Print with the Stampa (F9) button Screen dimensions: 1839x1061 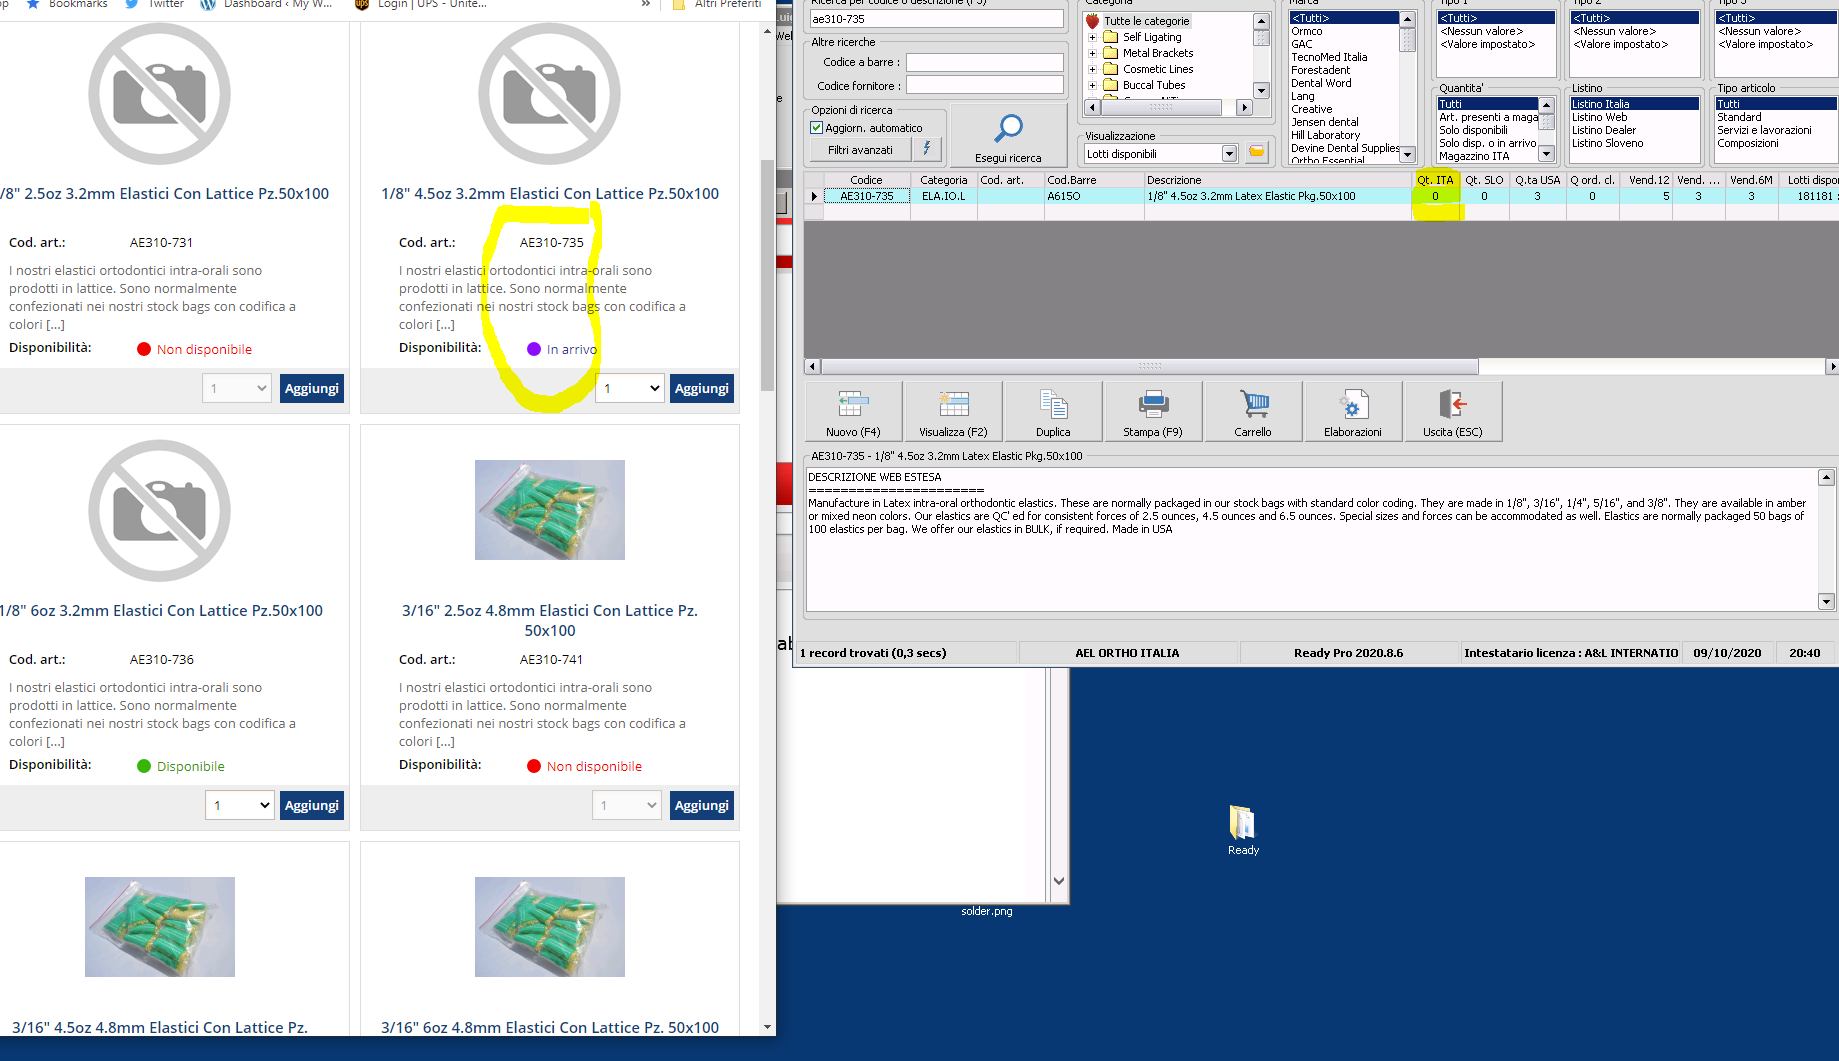[x=1153, y=411]
